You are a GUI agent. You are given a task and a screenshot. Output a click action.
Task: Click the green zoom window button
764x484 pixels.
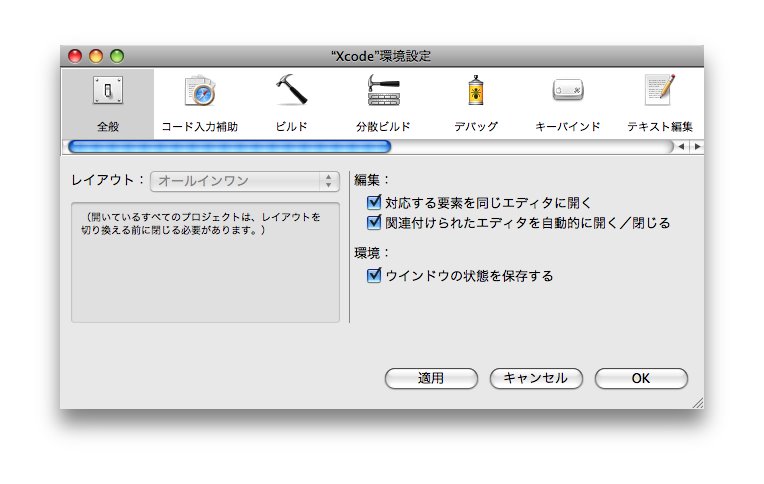coord(117,56)
